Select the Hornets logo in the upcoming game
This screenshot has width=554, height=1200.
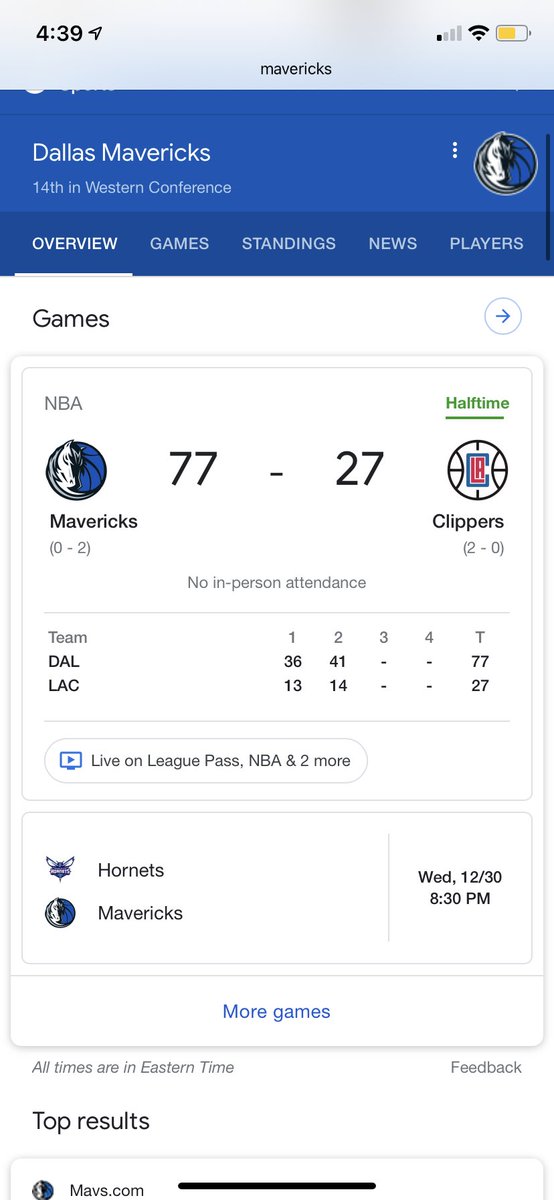point(60,869)
